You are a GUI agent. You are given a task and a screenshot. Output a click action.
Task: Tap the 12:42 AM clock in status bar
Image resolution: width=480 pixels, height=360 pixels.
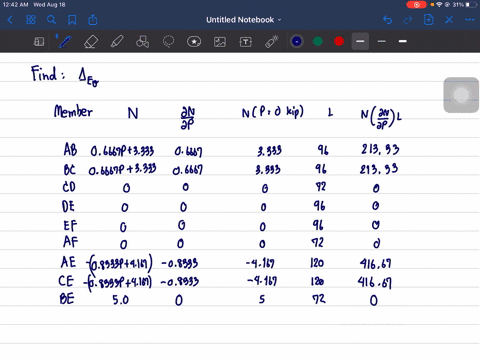(x=15, y=5)
